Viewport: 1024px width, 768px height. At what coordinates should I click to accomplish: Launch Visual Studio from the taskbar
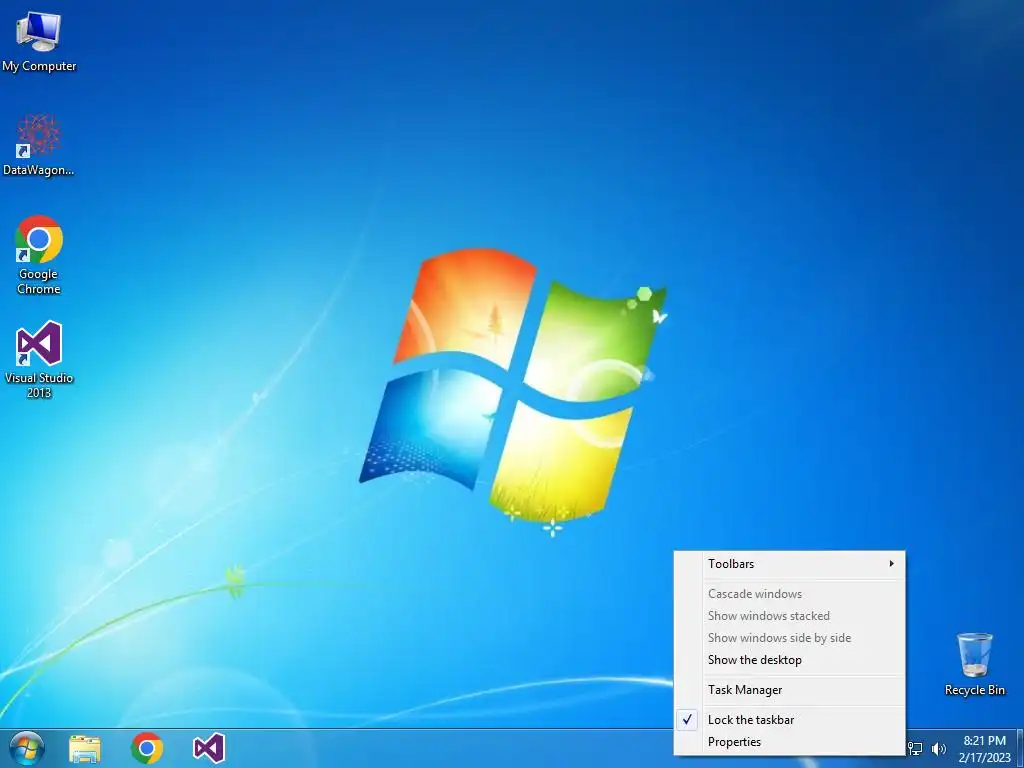click(x=209, y=748)
